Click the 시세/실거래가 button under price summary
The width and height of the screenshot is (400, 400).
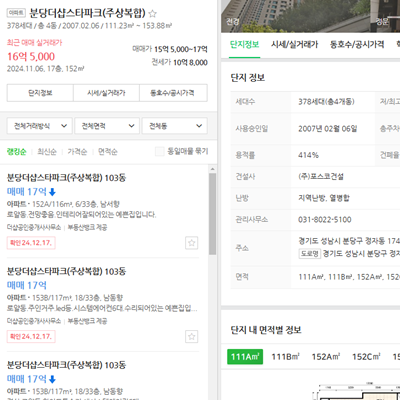[x=106, y=93]
